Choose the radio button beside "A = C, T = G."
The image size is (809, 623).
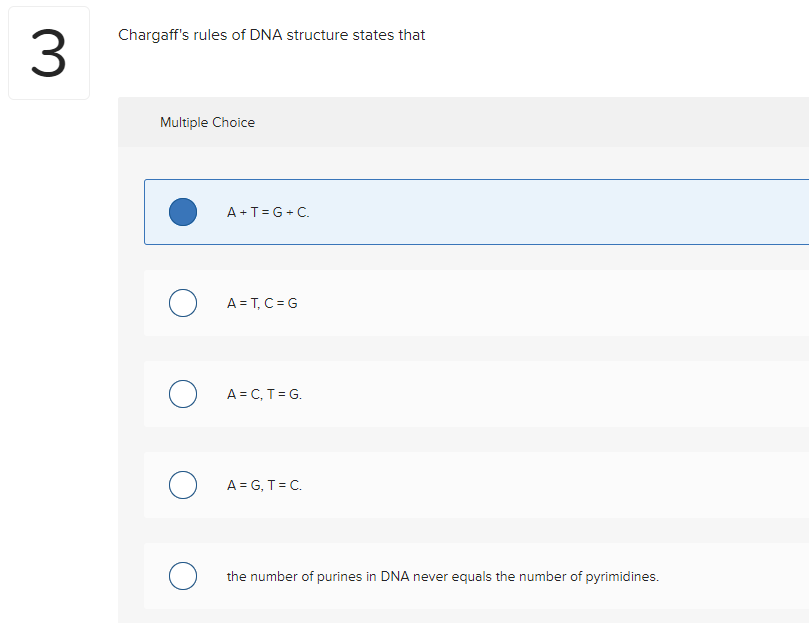coord(182,394)
